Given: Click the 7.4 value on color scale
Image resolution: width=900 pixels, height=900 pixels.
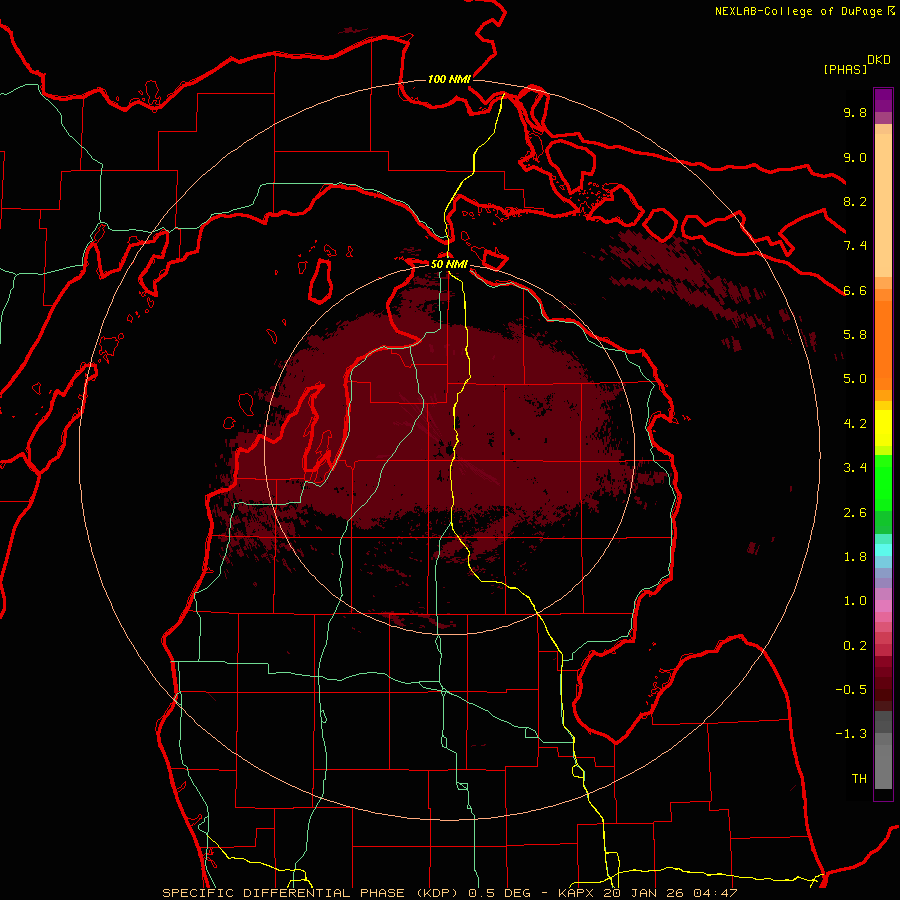Looking at the screenshot, I should pos(855,246).
